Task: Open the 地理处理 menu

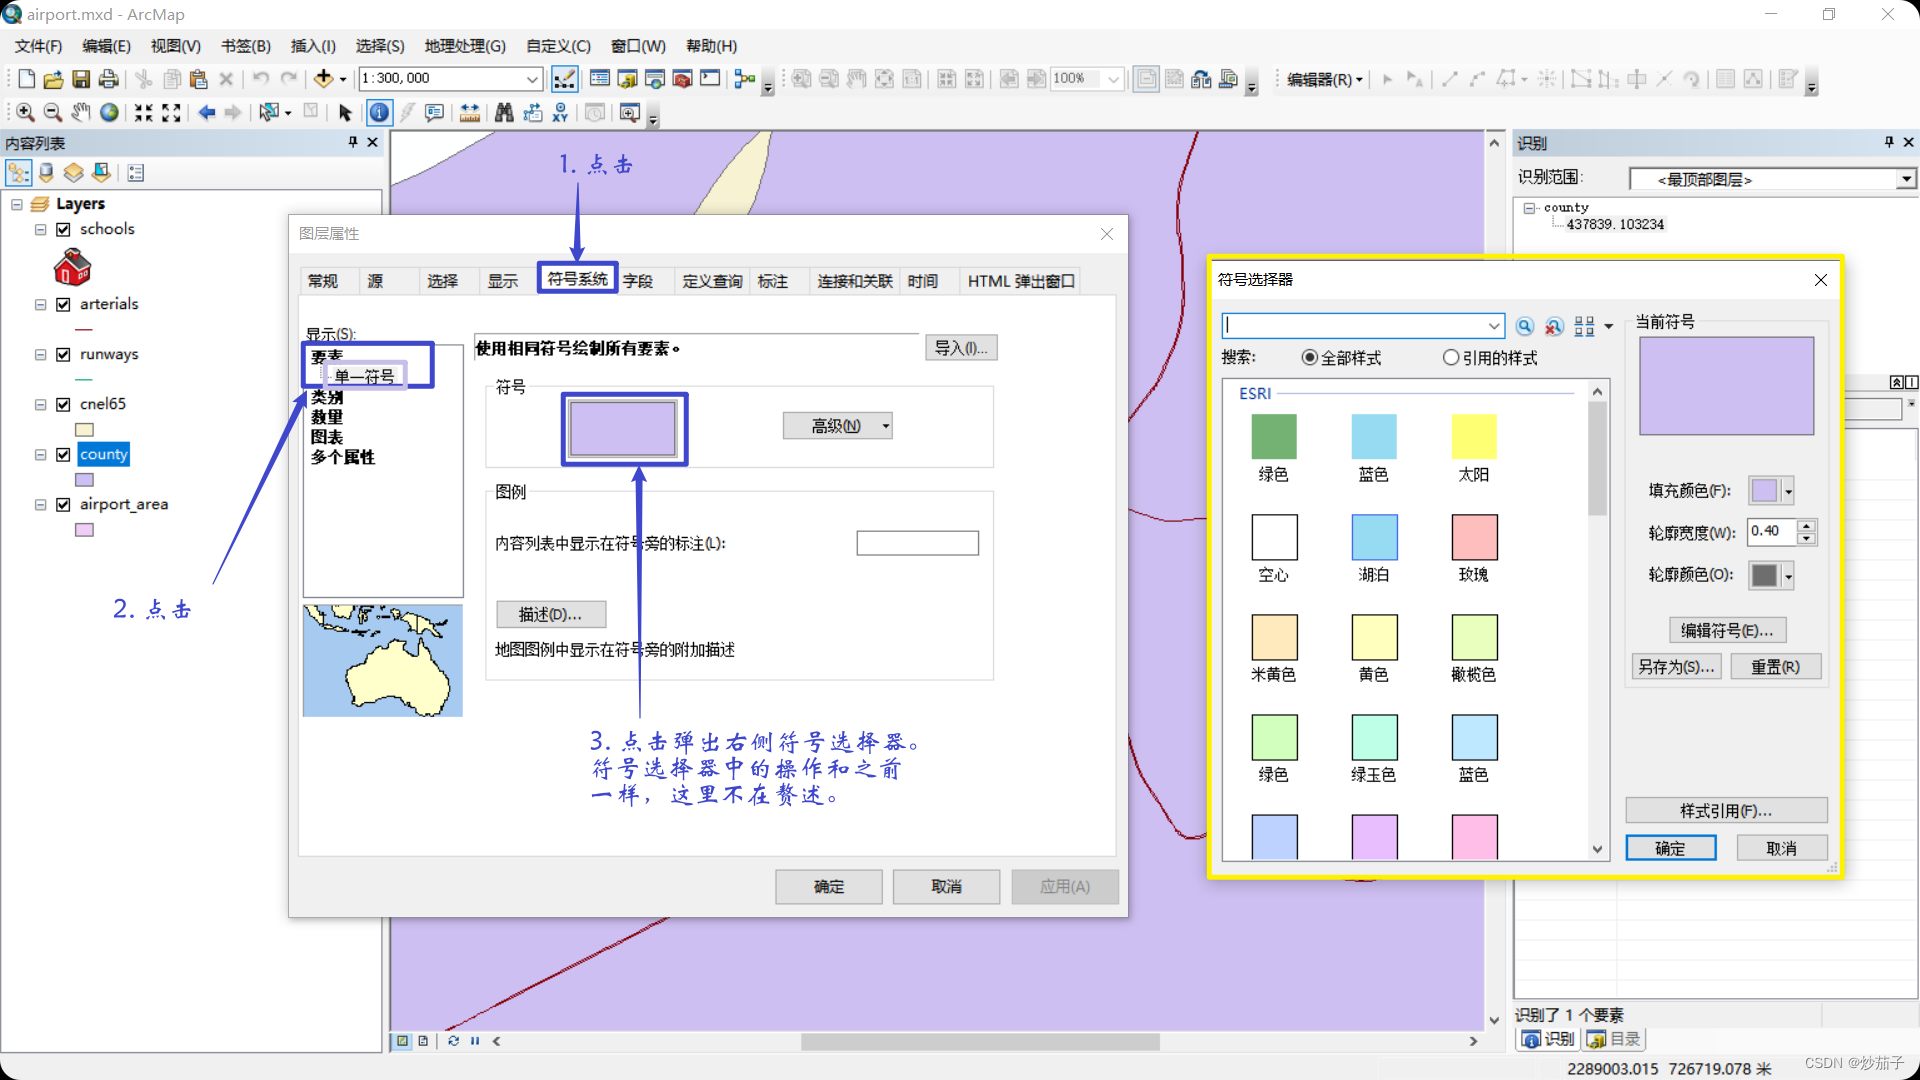Action: (x=464, y=46)
